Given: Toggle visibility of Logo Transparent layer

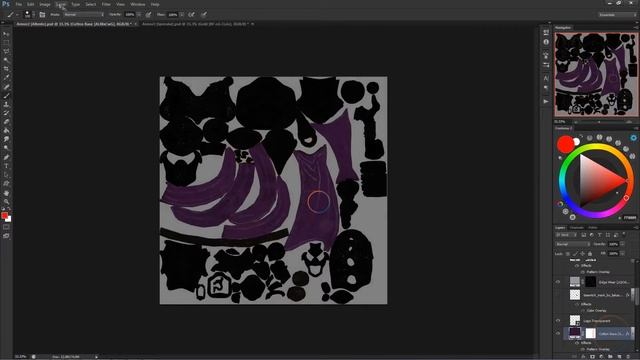Looking at the screenshot, I should 558,320.
